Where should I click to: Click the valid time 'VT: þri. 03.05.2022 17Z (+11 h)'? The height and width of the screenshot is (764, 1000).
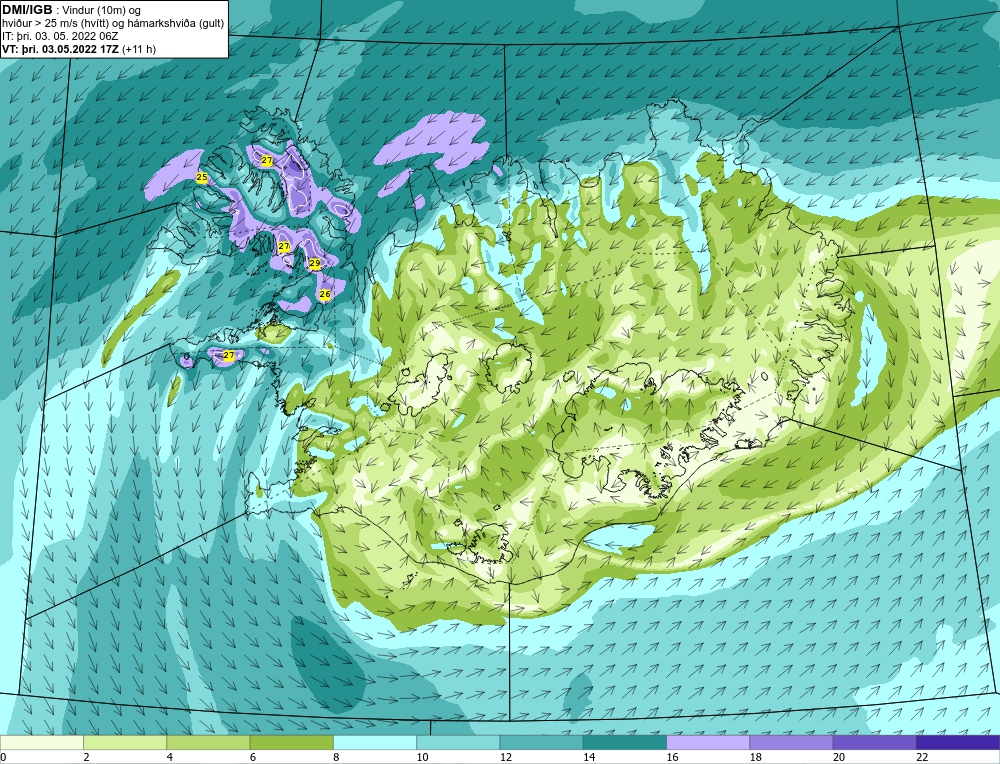coord(78,48)
